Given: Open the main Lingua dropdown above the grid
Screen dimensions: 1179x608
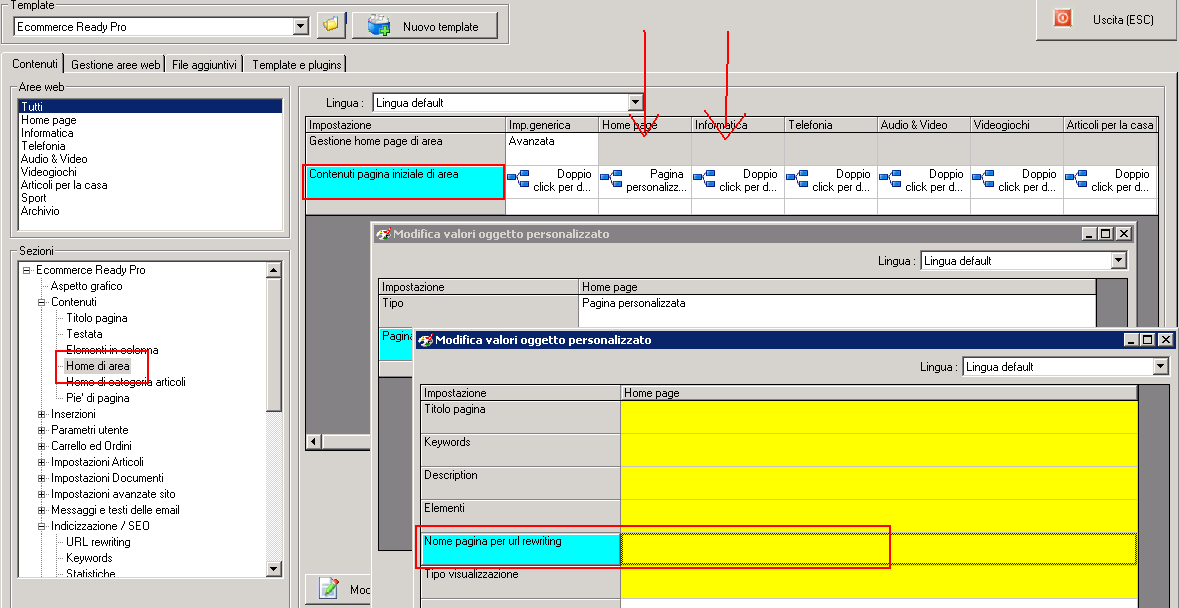Looking at the screenshot, I should [635, 102].
